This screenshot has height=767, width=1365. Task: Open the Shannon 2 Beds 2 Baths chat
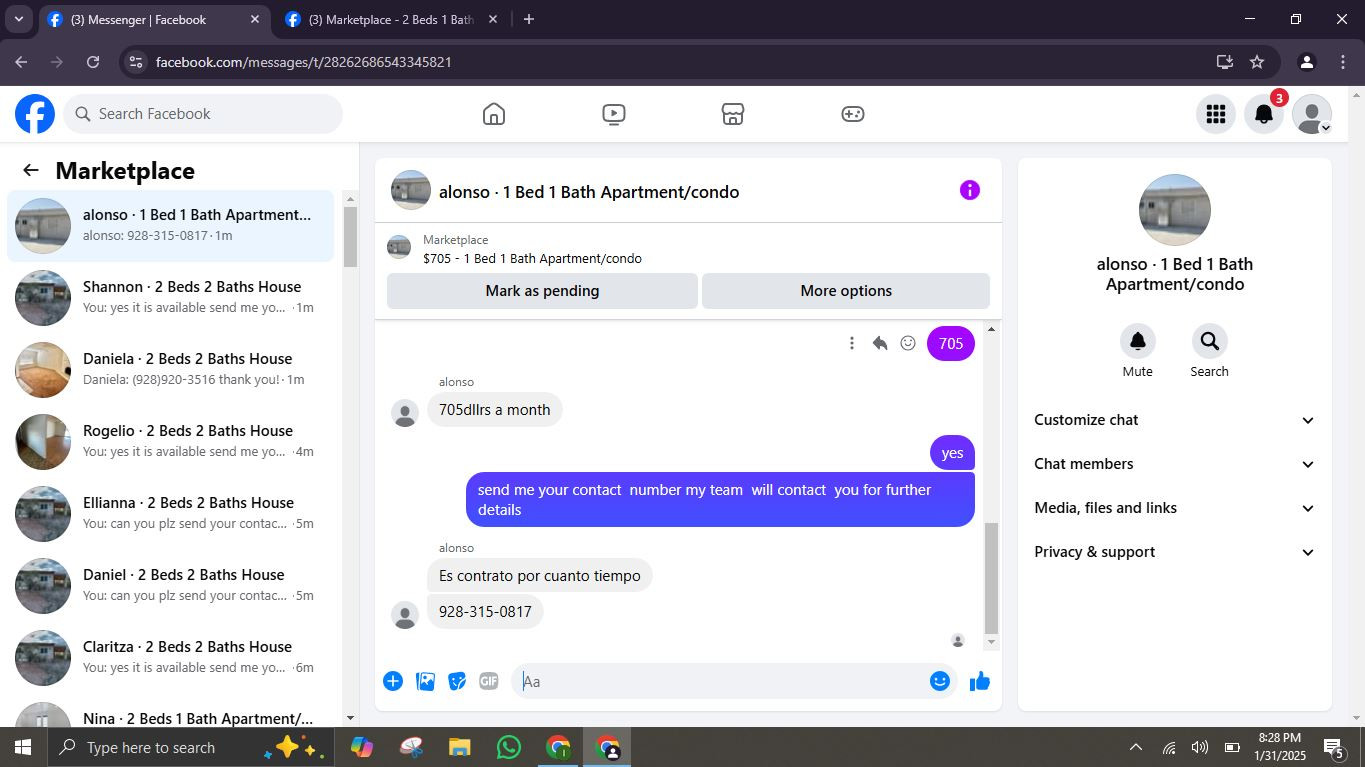[171, 298]
